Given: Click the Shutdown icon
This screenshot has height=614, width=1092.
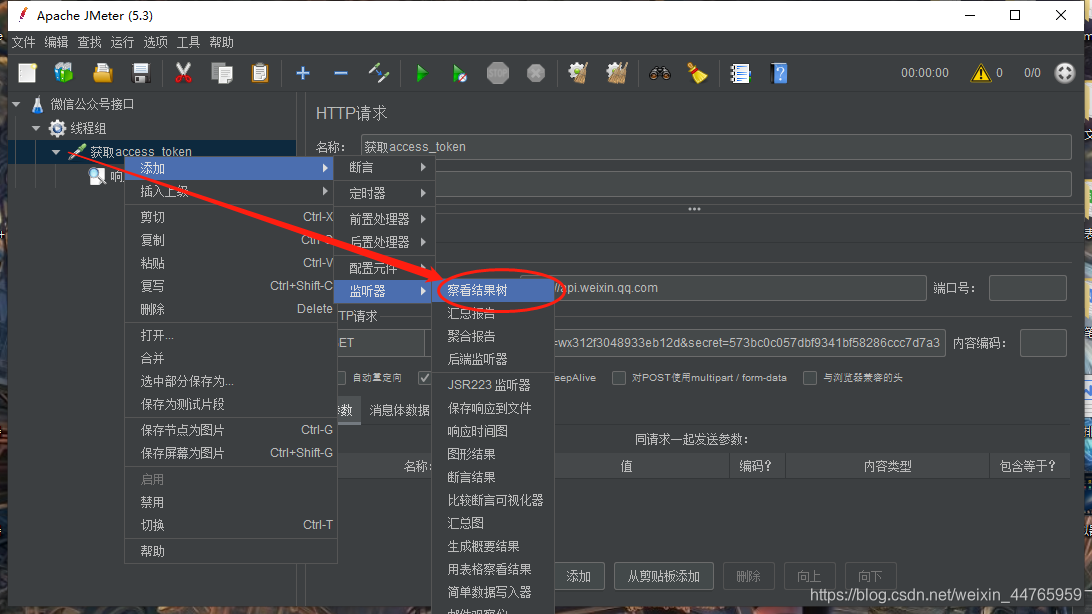Looking at the screenshot, I should pos(536,73).
